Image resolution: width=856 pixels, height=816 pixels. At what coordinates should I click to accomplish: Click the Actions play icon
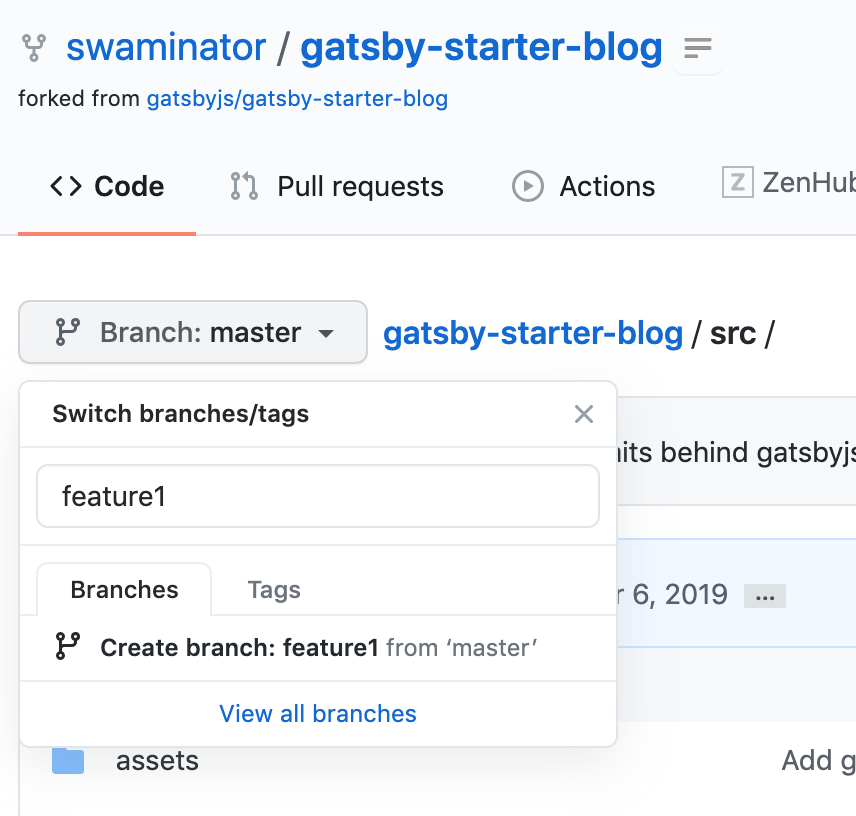tap(527, 186)
